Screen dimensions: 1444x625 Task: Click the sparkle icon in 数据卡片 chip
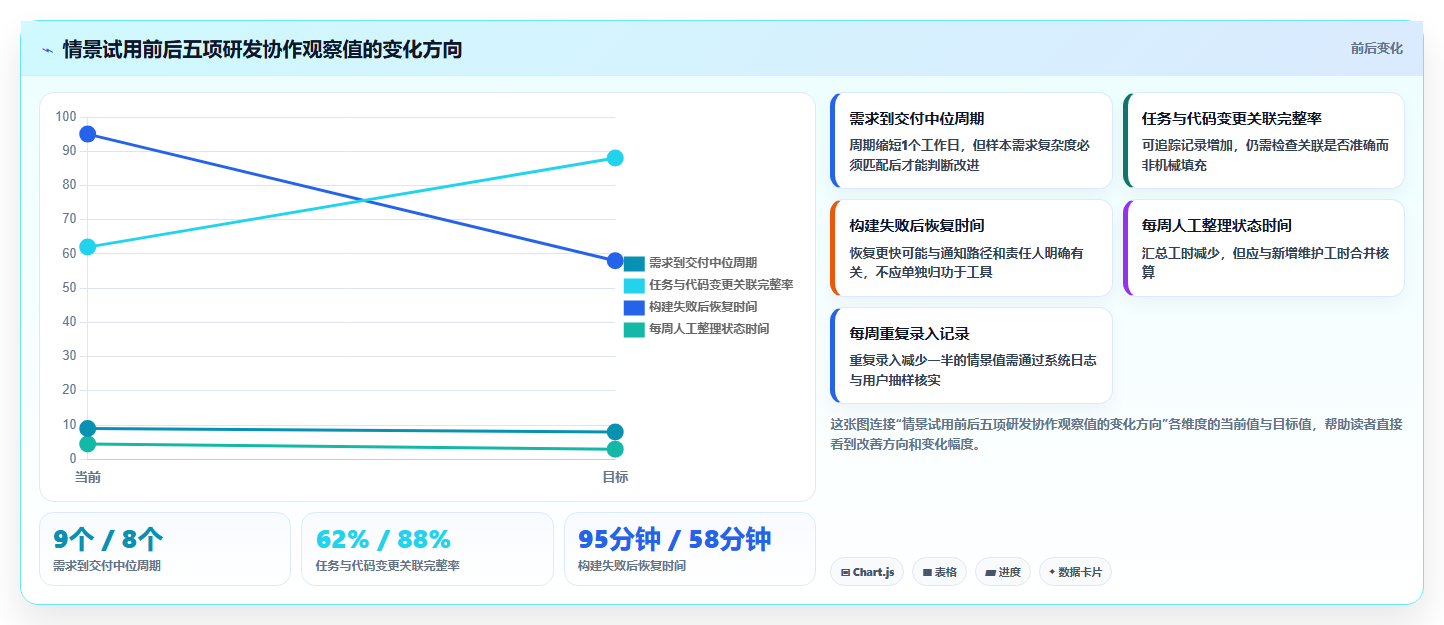click(1052, 573)
